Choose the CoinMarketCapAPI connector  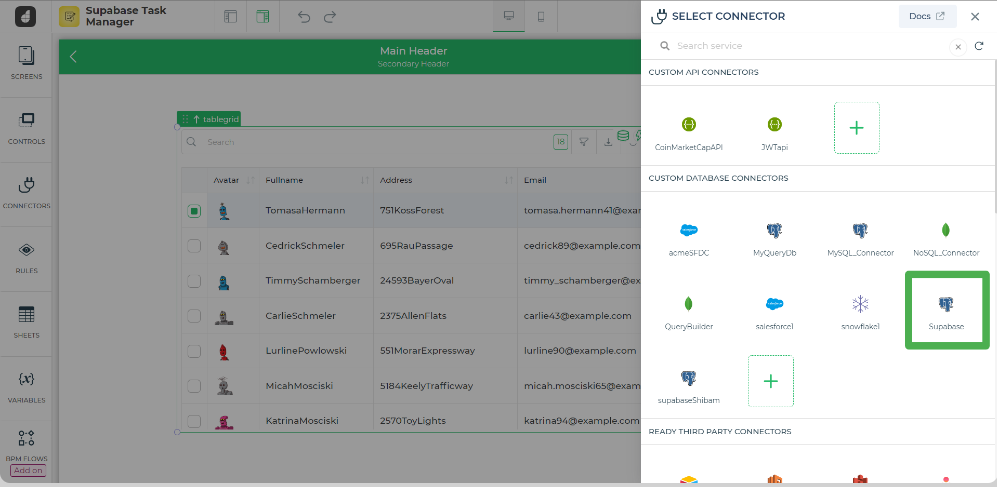[688, 129]
